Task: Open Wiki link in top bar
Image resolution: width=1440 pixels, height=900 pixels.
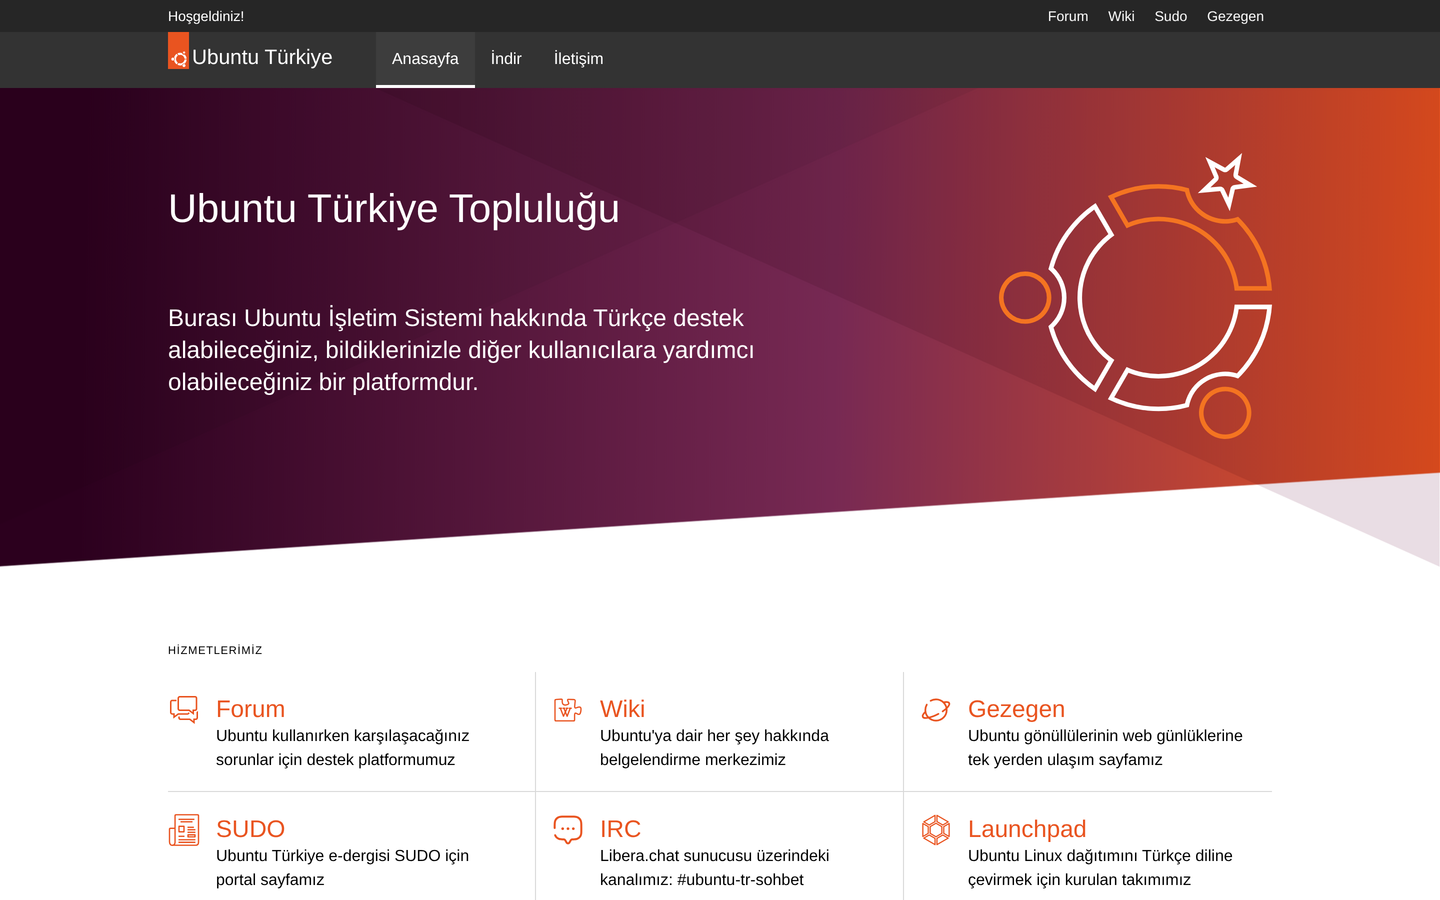Action: click(1121, 16)
